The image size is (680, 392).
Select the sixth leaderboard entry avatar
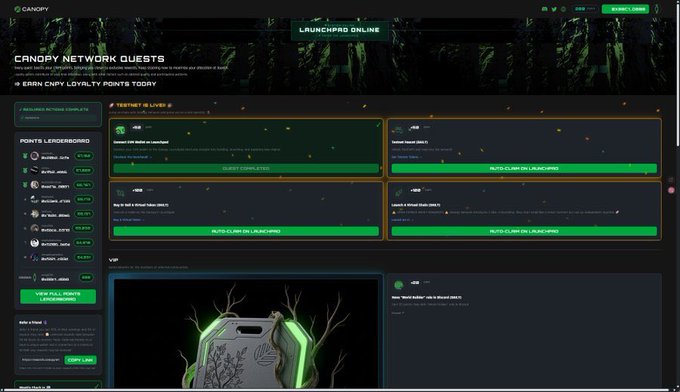click(x=35, y=228)
